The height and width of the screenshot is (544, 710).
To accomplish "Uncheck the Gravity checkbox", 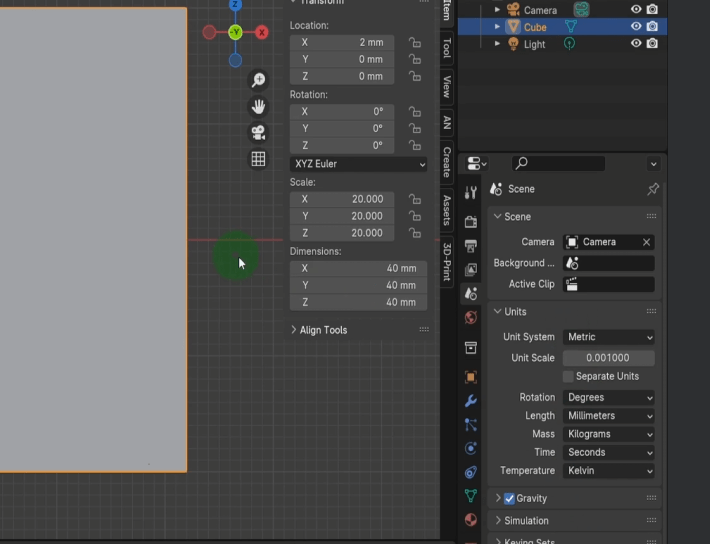I will [x=509, y=498].
